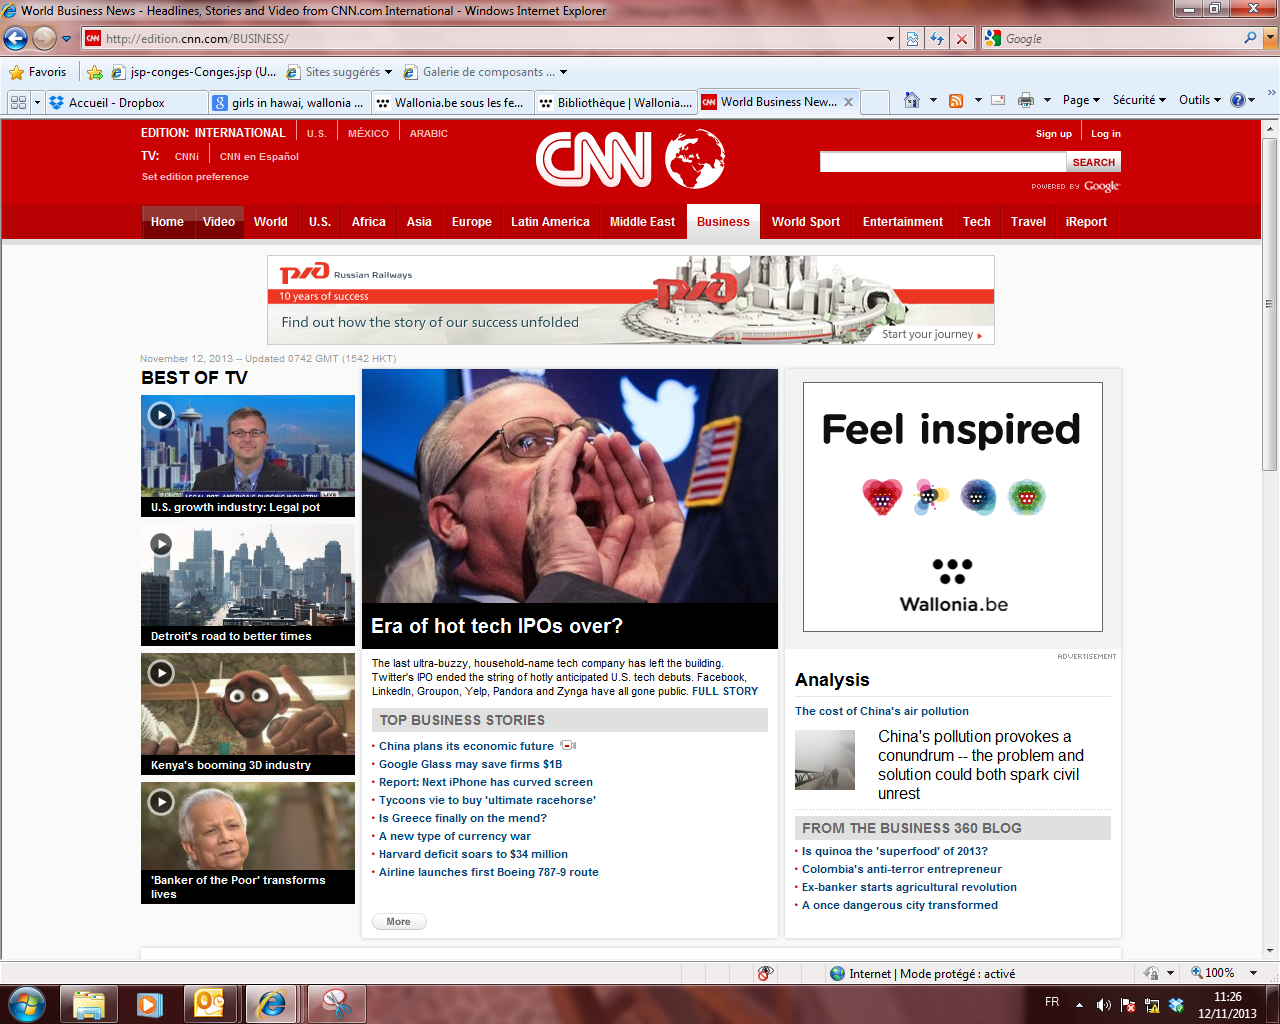
Task: Open the Sign up link
Action: pyautogui.click(x=1053, y=133)
